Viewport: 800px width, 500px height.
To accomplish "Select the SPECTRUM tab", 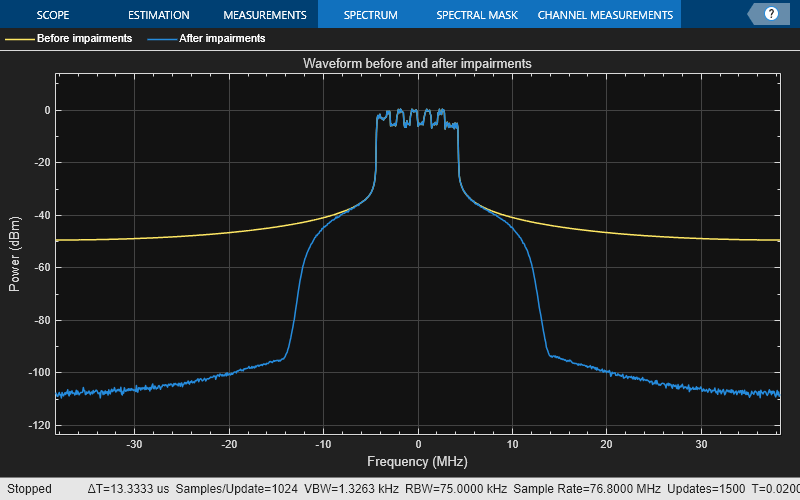I will pyautogui.click(x=370, y=15).
